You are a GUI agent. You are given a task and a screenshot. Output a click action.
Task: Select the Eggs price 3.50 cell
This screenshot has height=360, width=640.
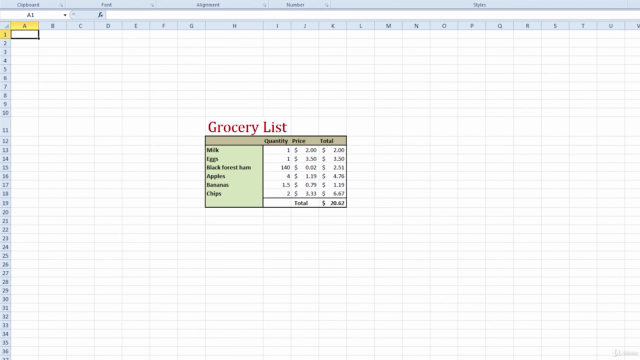[x=305, y=159]
